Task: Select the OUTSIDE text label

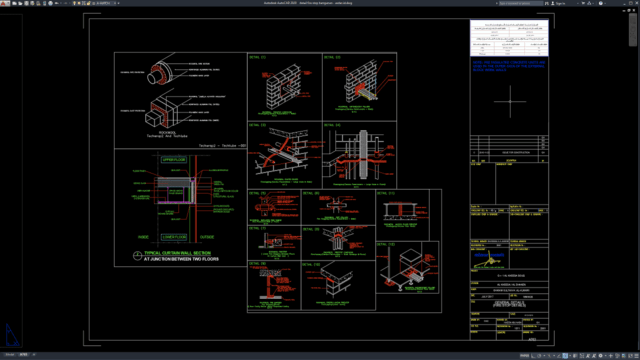Action: coord(207,237)
